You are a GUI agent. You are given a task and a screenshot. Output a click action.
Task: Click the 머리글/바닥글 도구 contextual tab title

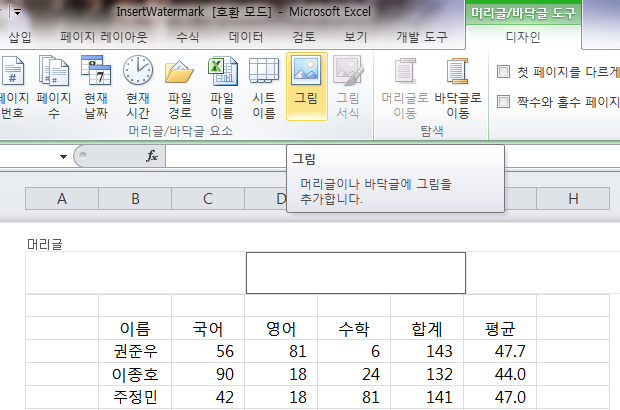point(523,13)
